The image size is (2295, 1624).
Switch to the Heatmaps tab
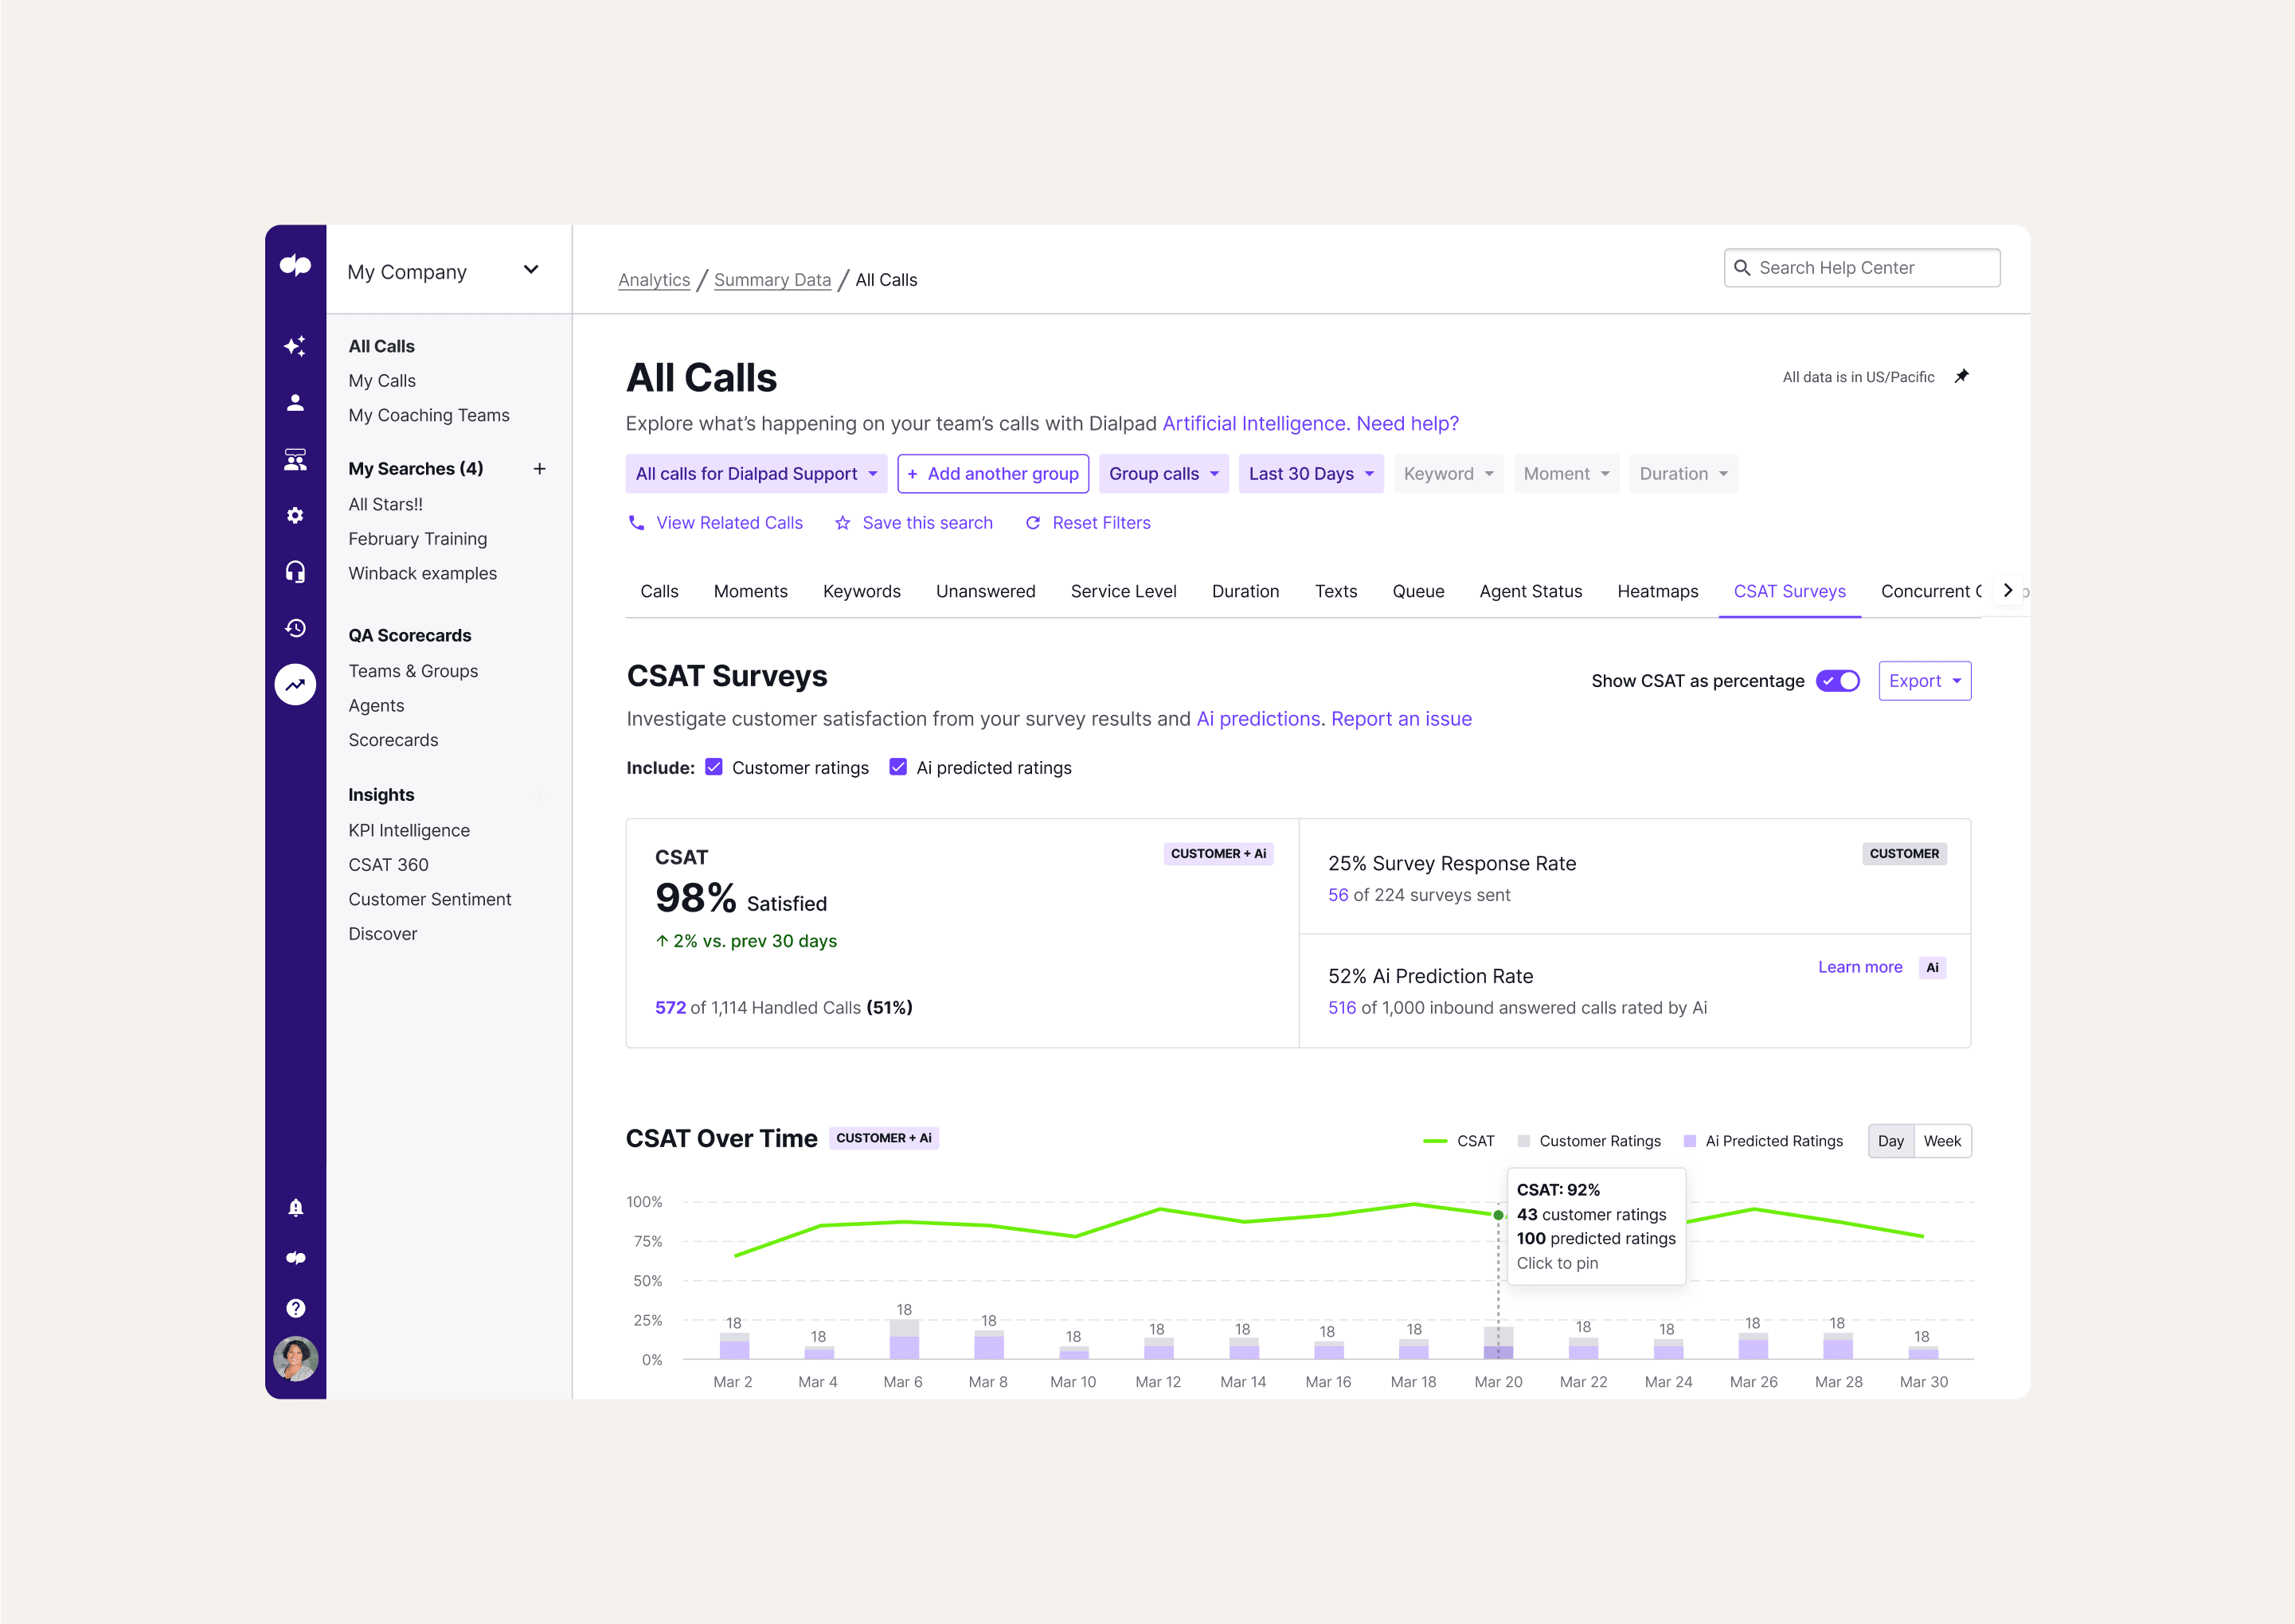click(x=1657, y=591)
